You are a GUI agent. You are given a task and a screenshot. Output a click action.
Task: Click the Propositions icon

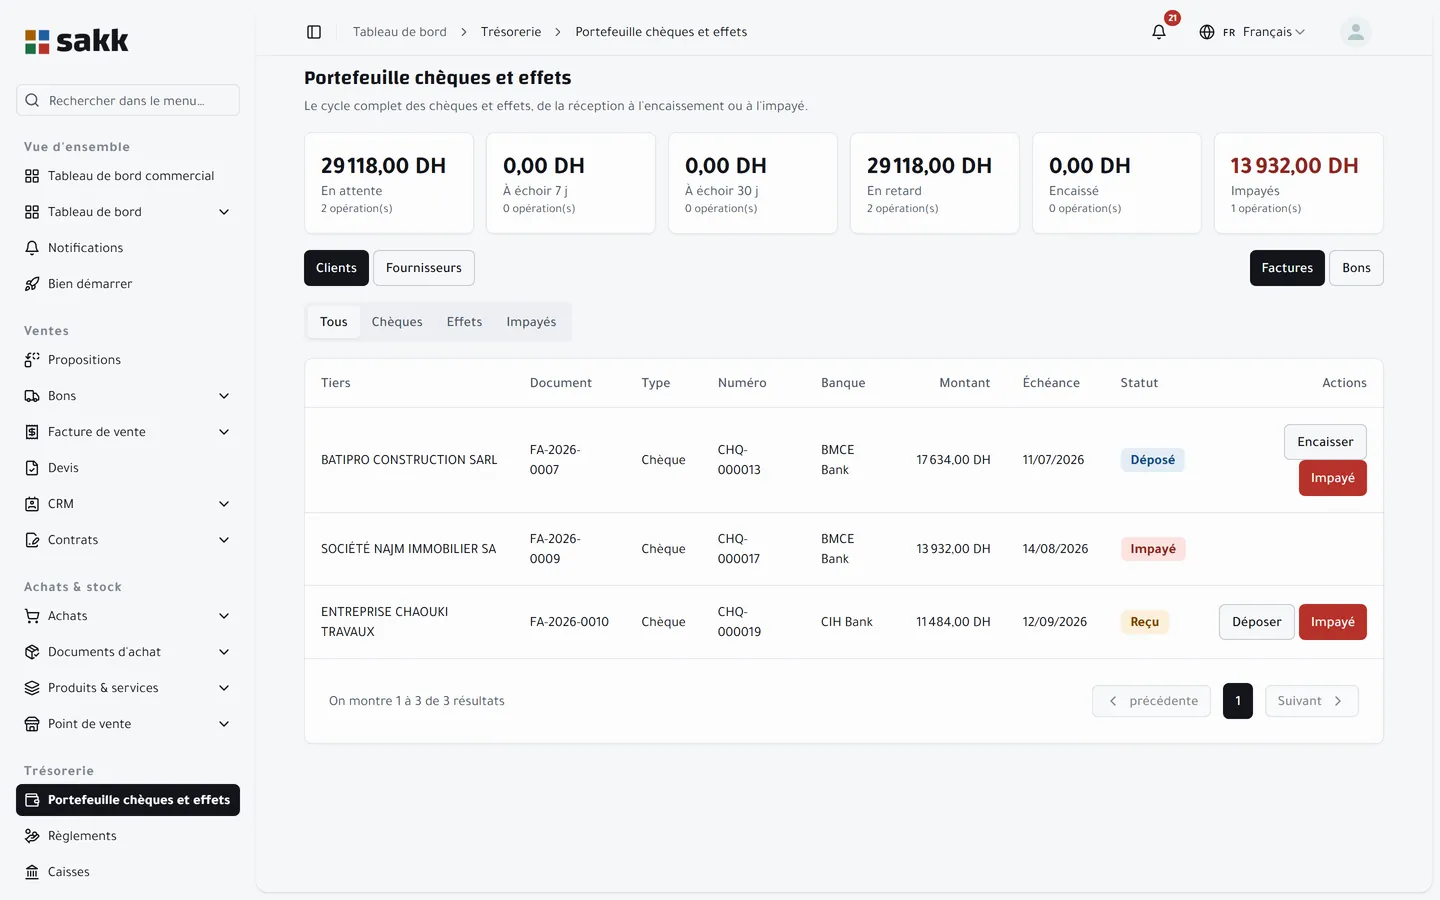click(32, 360)
